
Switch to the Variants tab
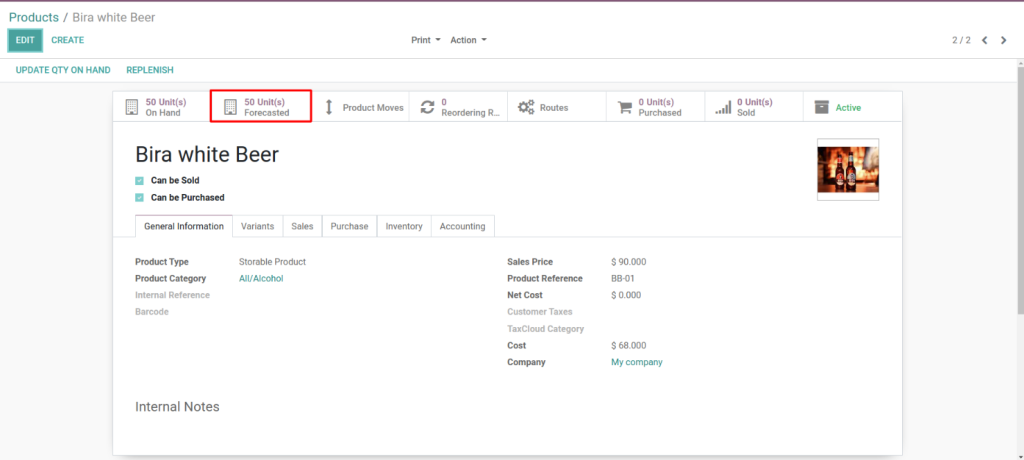coord(257,226)
